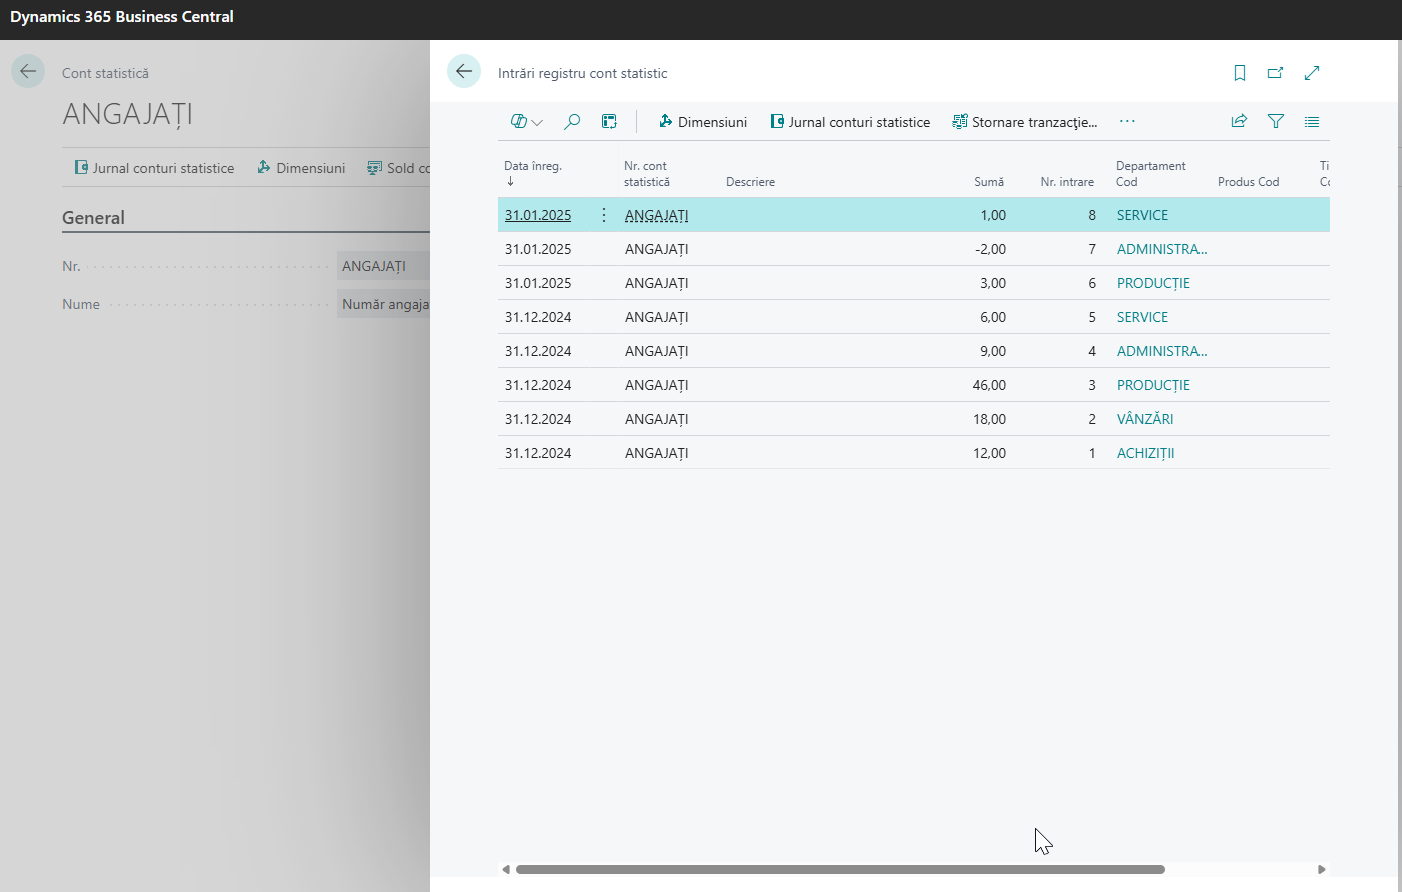Open the 31.01.2025 date link in first row

(538, 215)
